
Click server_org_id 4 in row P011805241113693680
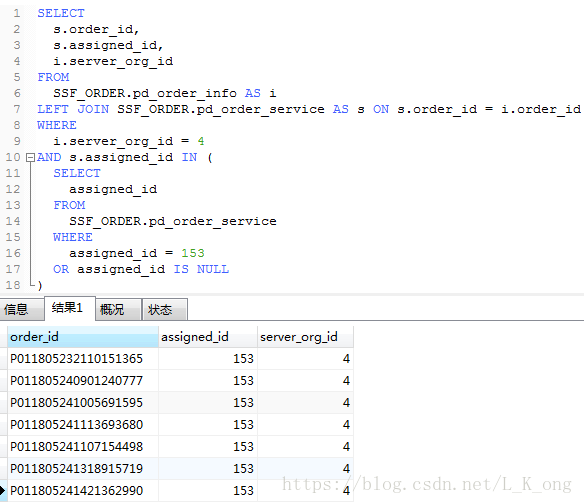tap(305, 425)
